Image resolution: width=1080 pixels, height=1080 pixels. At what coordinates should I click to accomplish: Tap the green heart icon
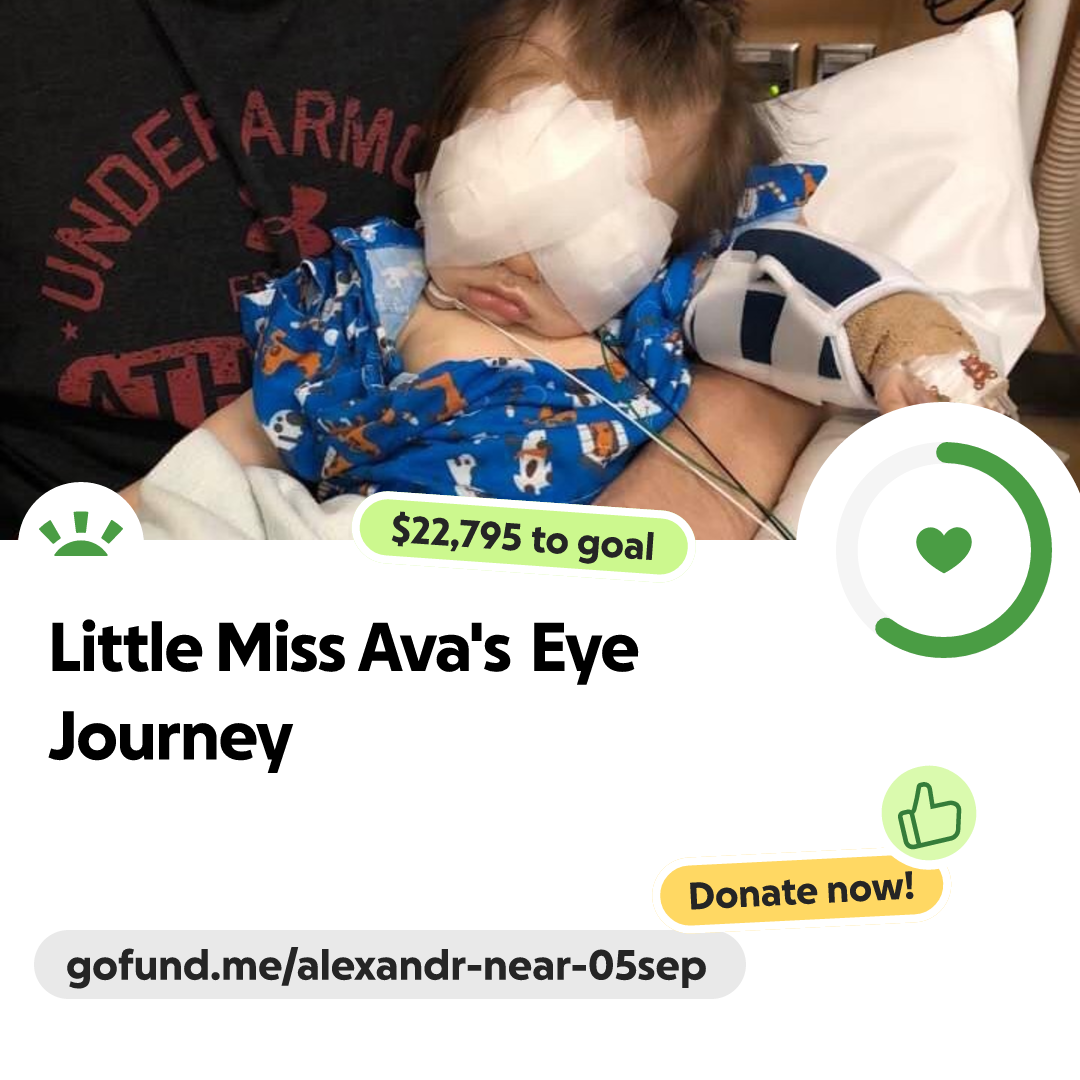[944, 549]
